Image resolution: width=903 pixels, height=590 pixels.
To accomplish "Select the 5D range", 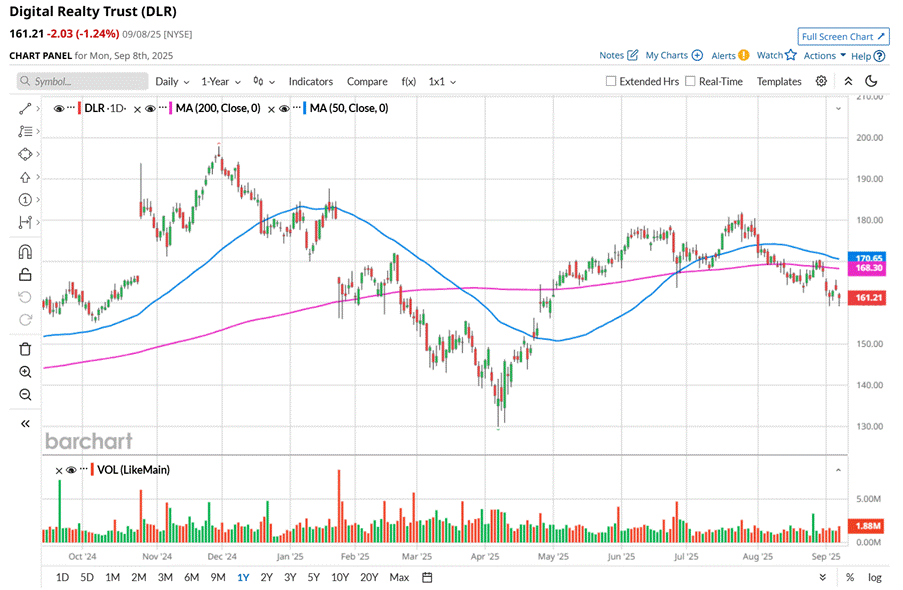I will click(x=87, y=577).
